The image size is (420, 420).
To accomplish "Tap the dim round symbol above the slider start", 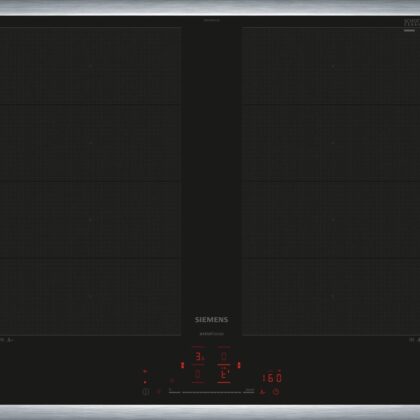I will pyautogui.click(x=172, y=380).
